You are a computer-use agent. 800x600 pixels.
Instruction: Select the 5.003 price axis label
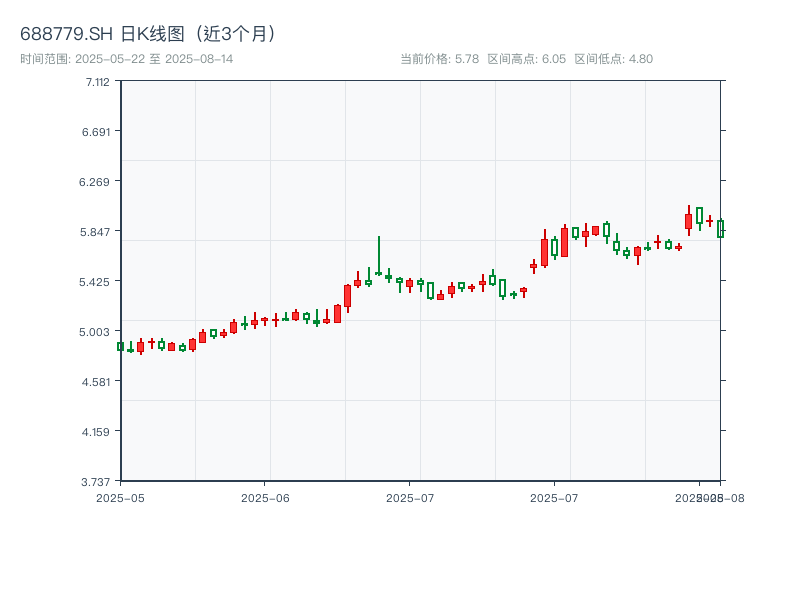coord(97,331)
